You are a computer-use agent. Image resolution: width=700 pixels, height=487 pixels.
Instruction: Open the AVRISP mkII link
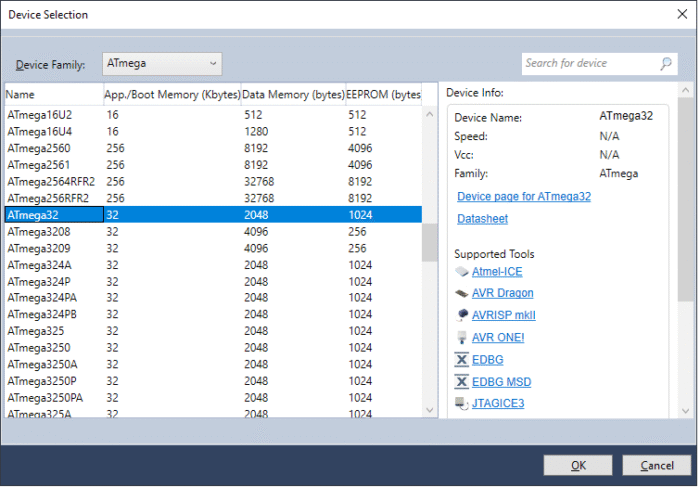(504, 316)
